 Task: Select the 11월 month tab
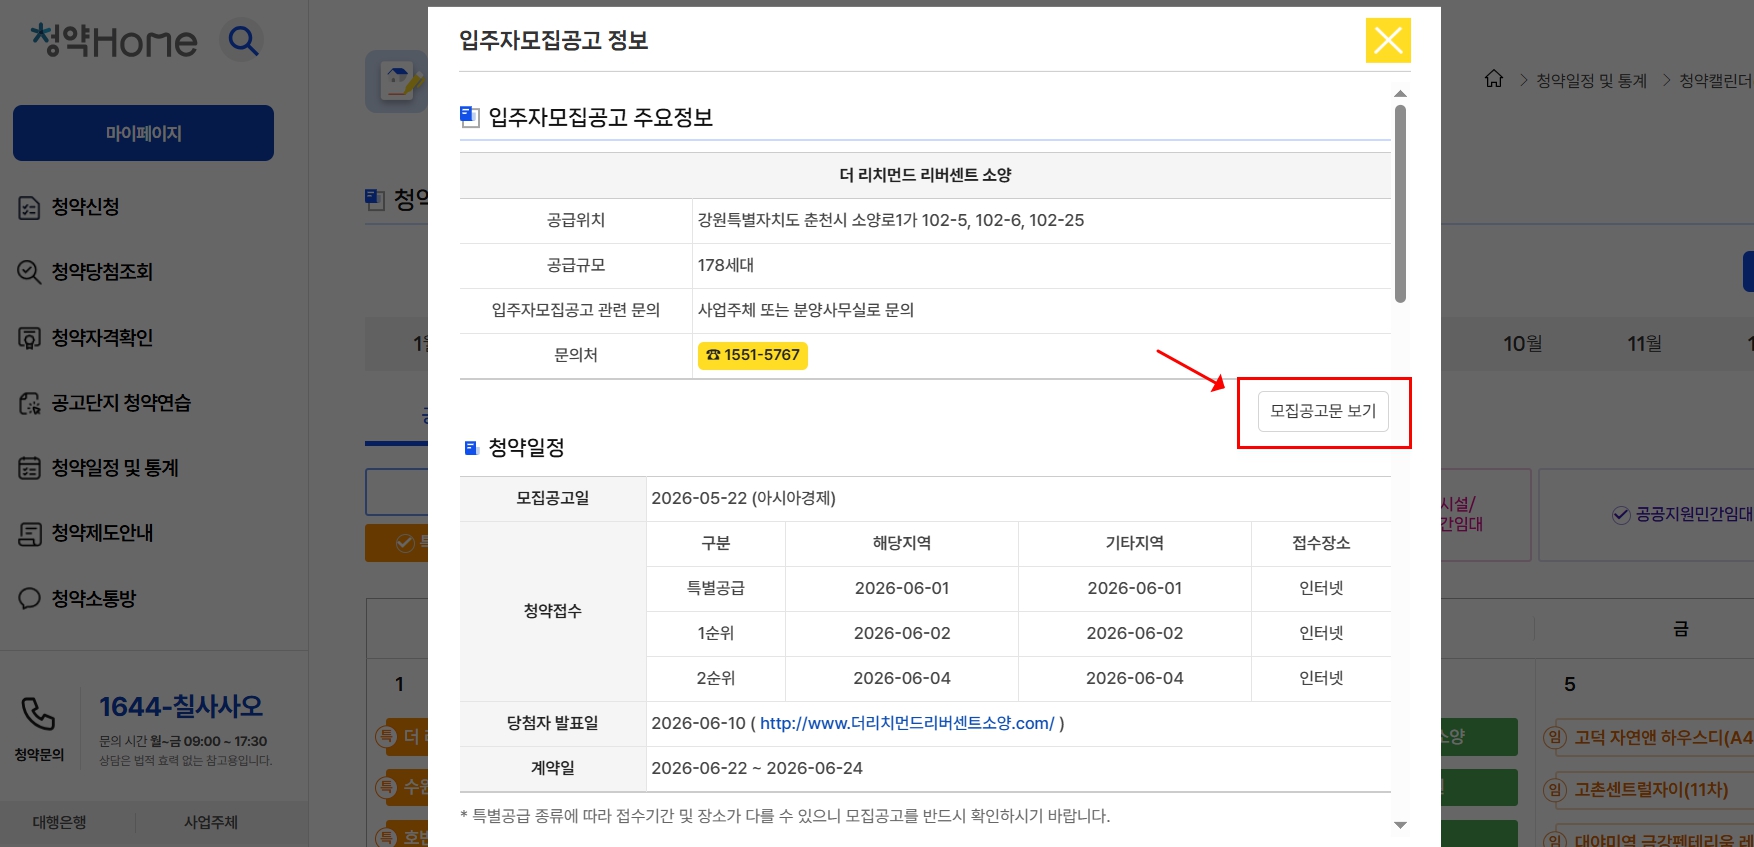point(1644,344)
